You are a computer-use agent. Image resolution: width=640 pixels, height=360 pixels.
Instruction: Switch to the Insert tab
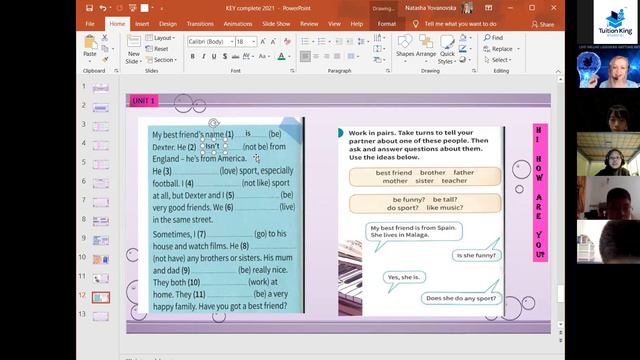(x=142, y=24)
